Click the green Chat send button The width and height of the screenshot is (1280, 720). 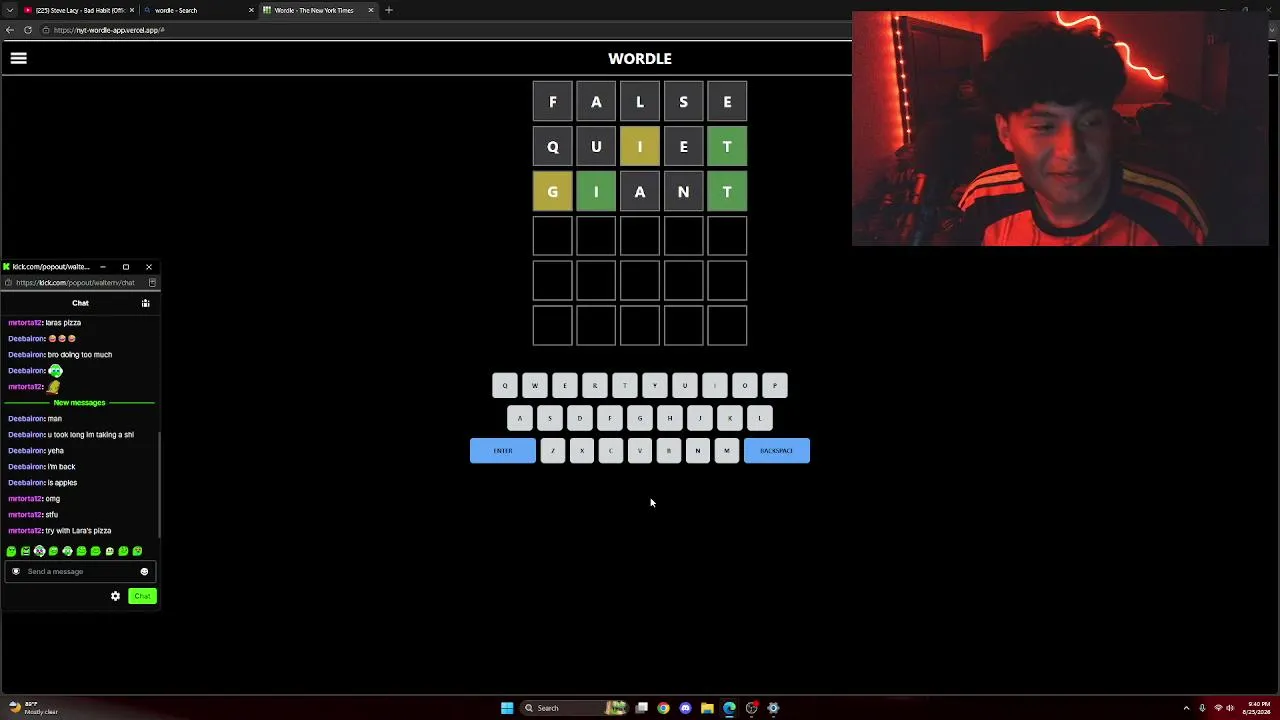pyautogui.click(x=142, y=596)
